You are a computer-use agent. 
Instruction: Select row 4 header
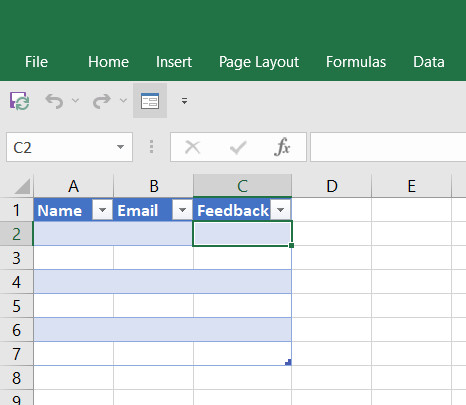(16, 282)
